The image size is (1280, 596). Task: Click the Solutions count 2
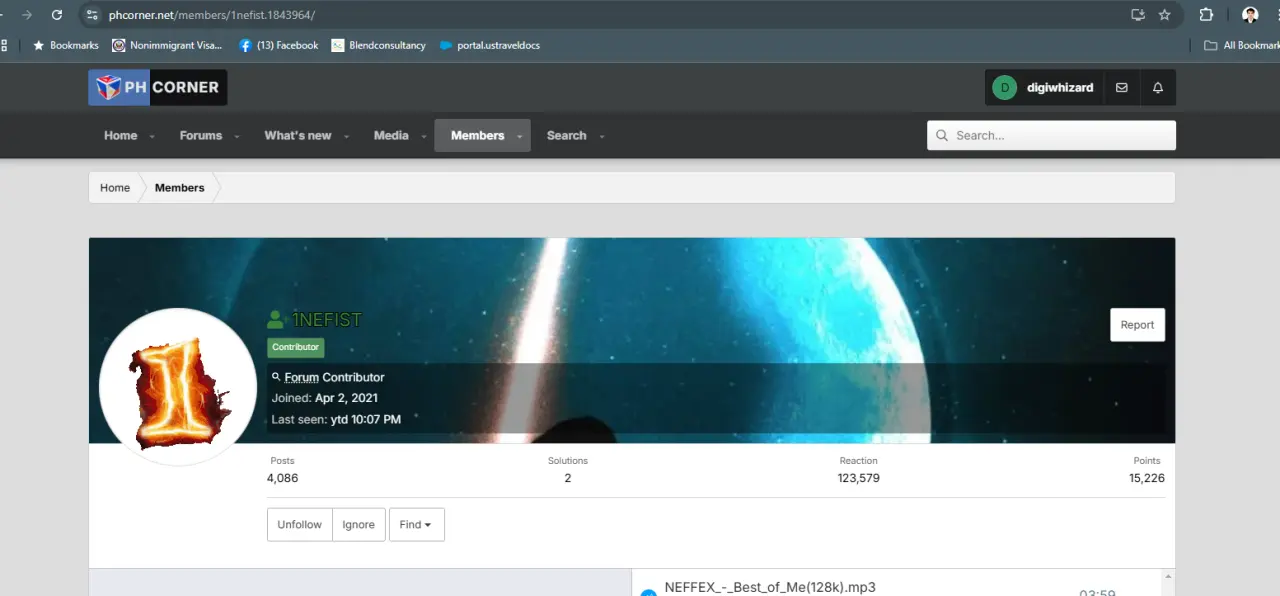tap(567, 478)
